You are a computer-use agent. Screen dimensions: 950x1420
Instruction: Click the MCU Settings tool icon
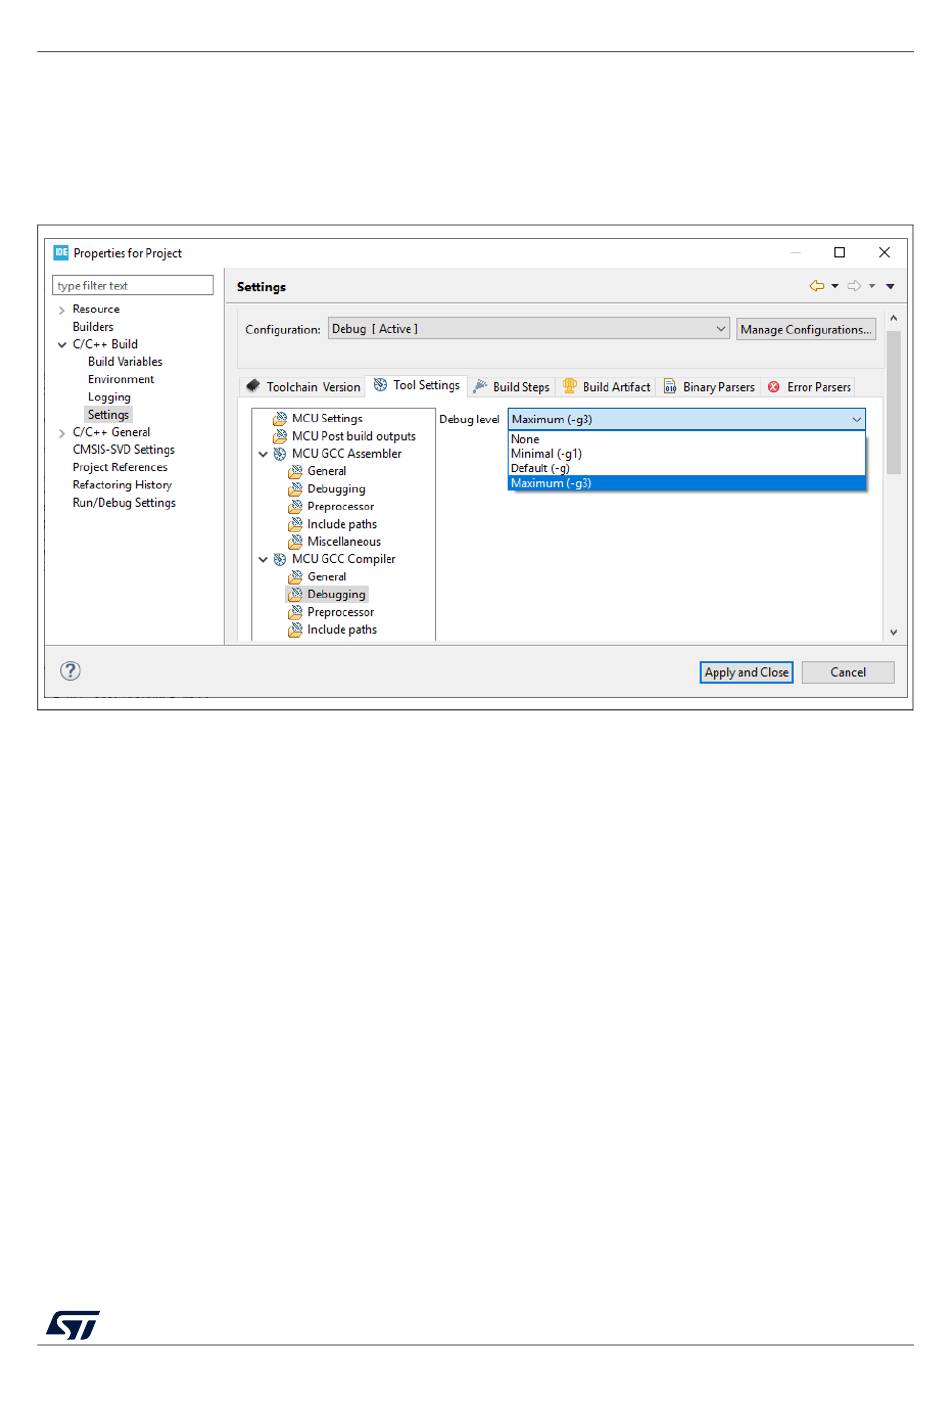point(280,418)
